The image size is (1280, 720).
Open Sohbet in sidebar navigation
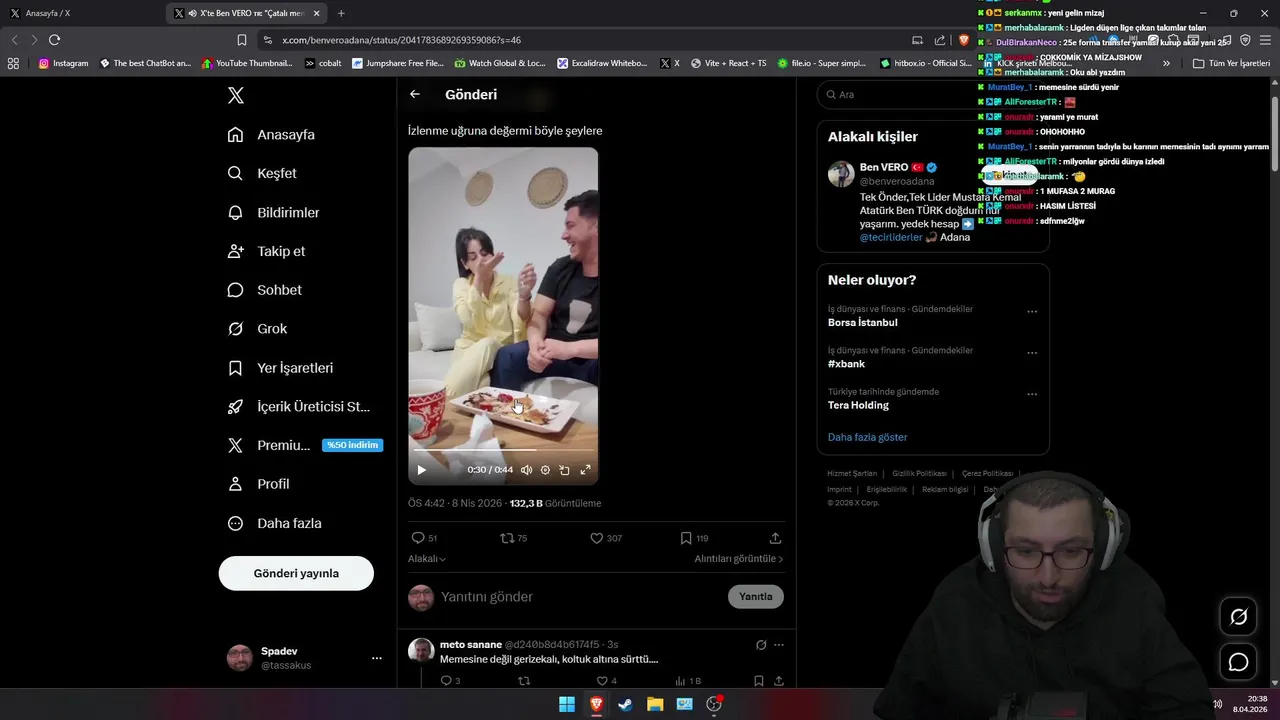click(264, 290)
